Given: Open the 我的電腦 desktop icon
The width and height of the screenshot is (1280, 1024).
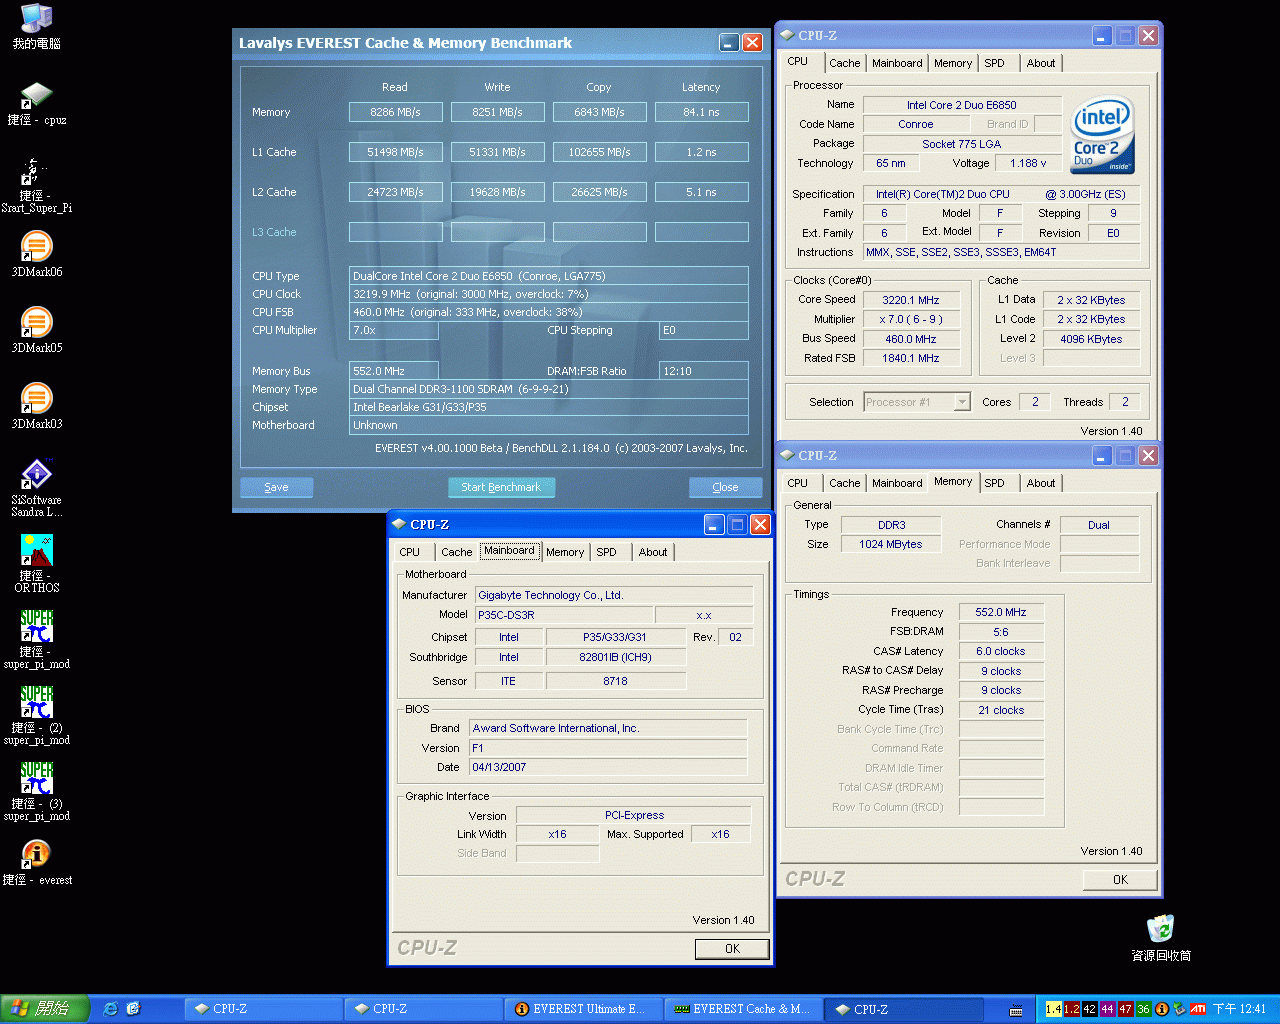Looking at the screenshot, I should pyautogui.click(x=37, y=27).
